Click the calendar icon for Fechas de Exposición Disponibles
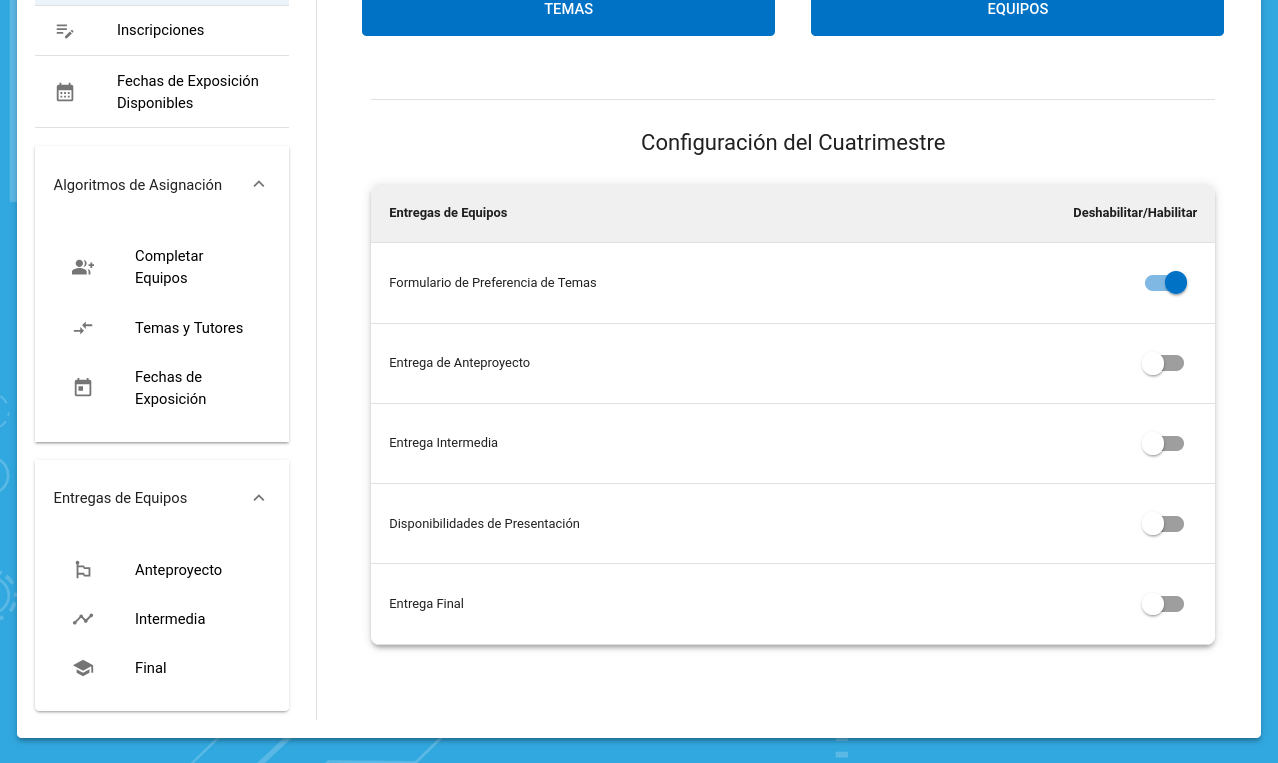 65,92
